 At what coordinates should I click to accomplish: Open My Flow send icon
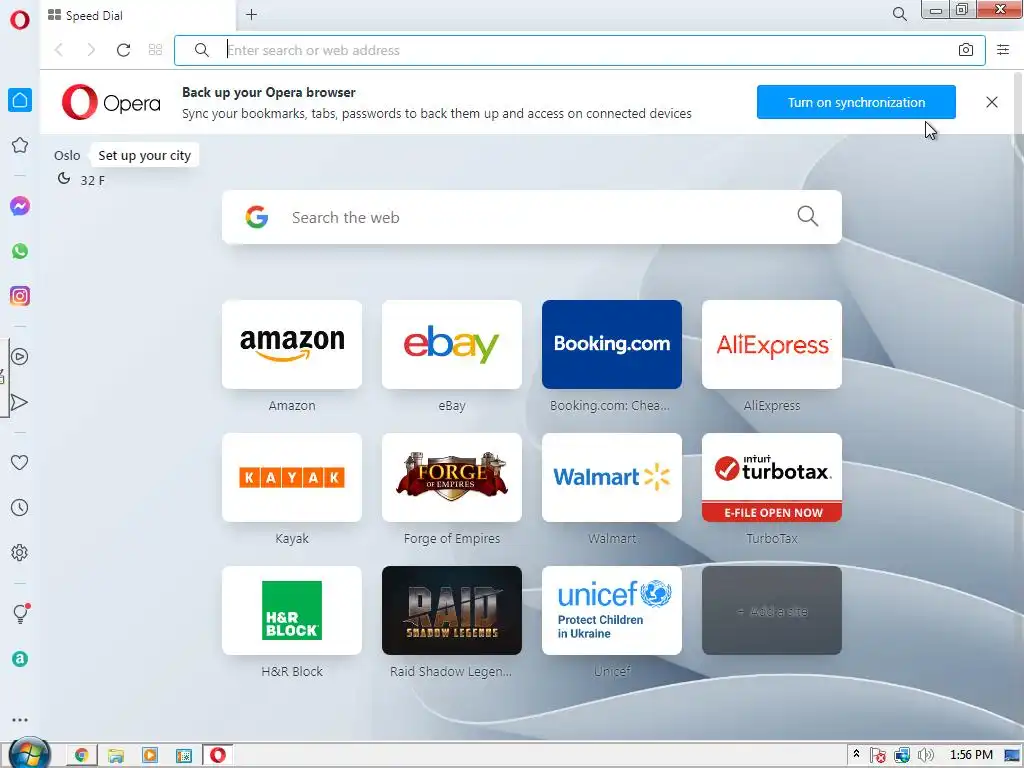20,402
